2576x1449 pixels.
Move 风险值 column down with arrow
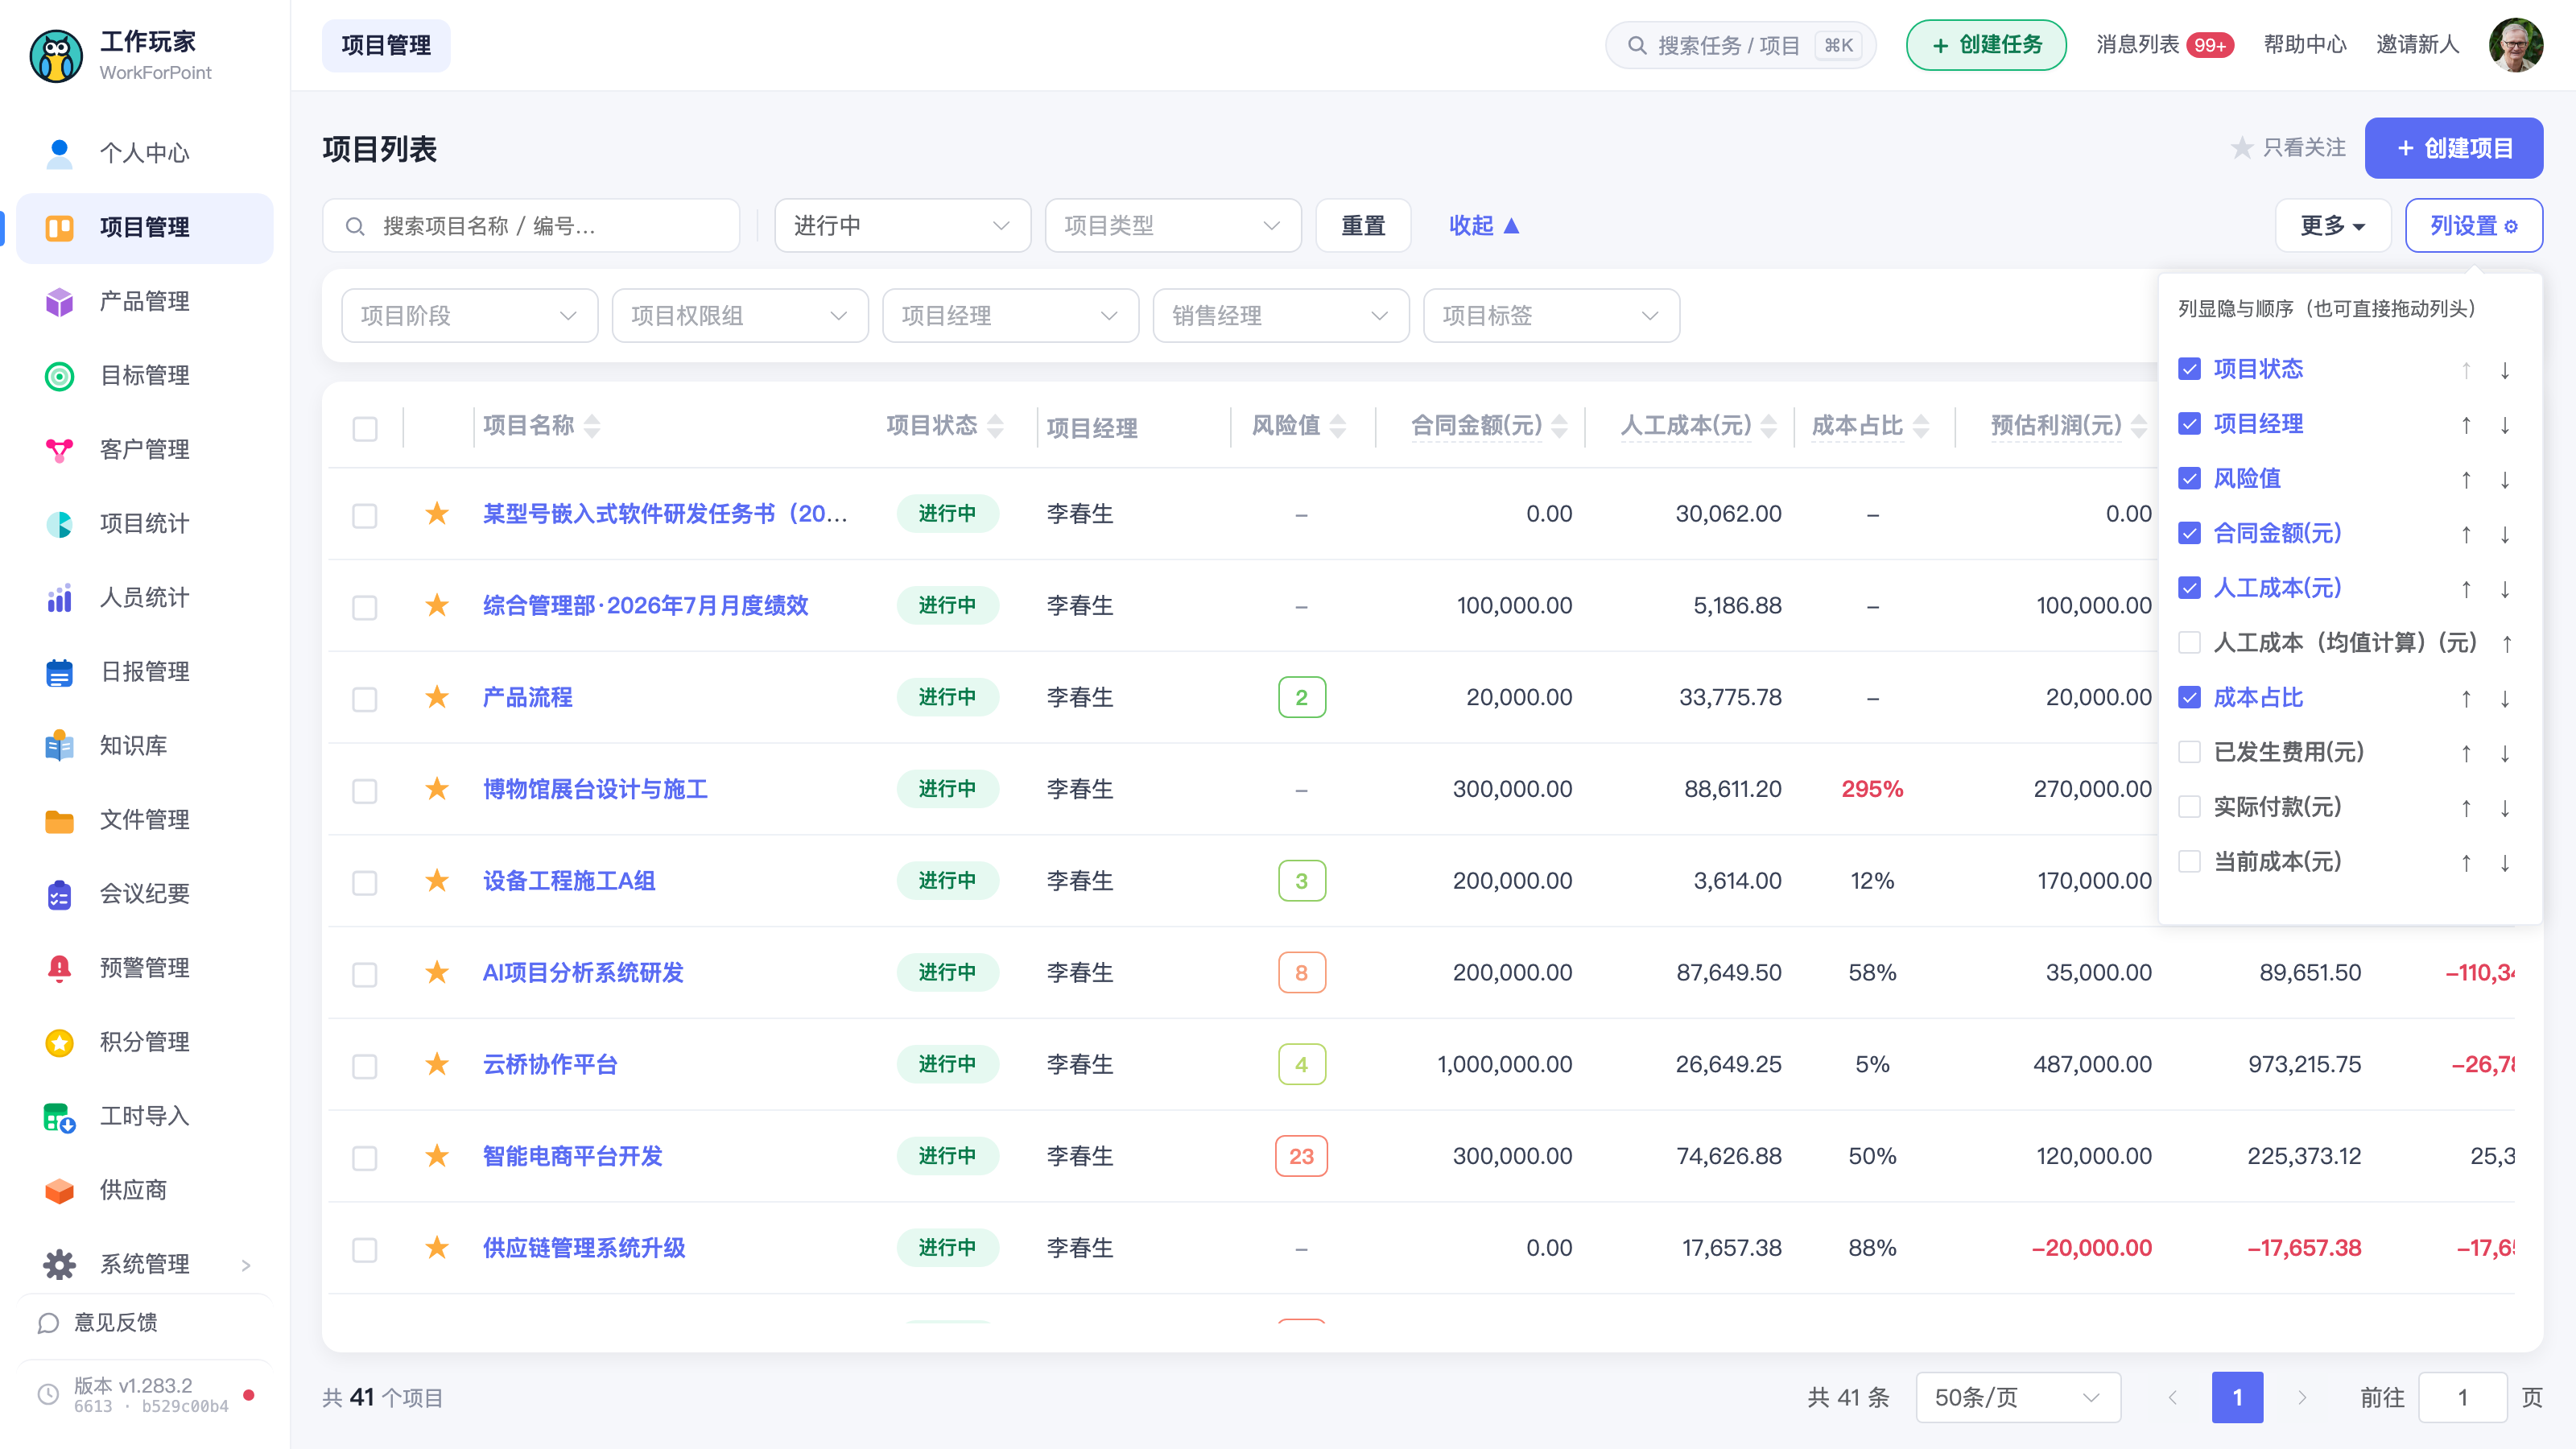2505,479
